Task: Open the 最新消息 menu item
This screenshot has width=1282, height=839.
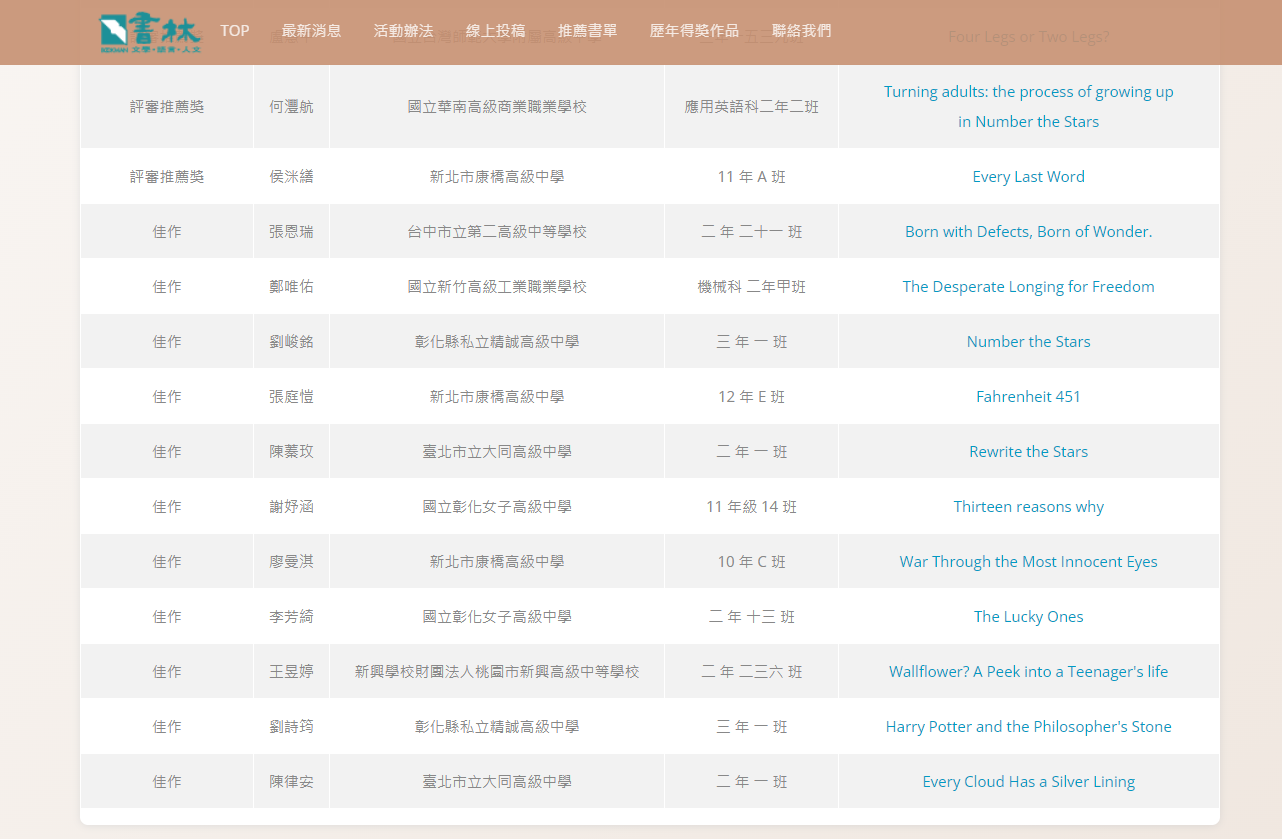Action: point(312,31)
